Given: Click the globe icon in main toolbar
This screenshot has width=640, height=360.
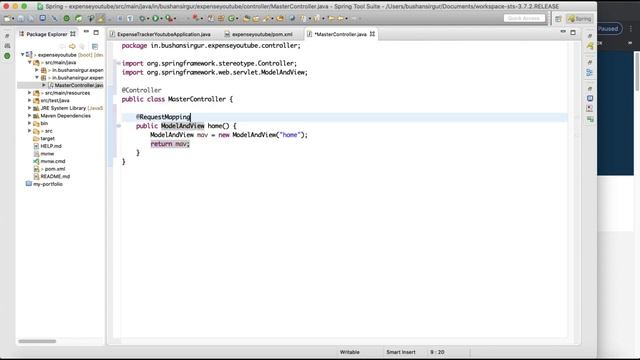Looking at the screenshot, I should click(x=292, y=18).
